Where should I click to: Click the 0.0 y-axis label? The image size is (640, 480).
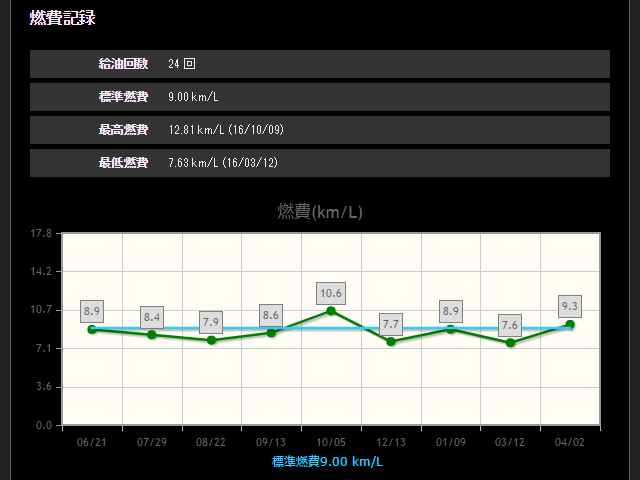point(44,425)
